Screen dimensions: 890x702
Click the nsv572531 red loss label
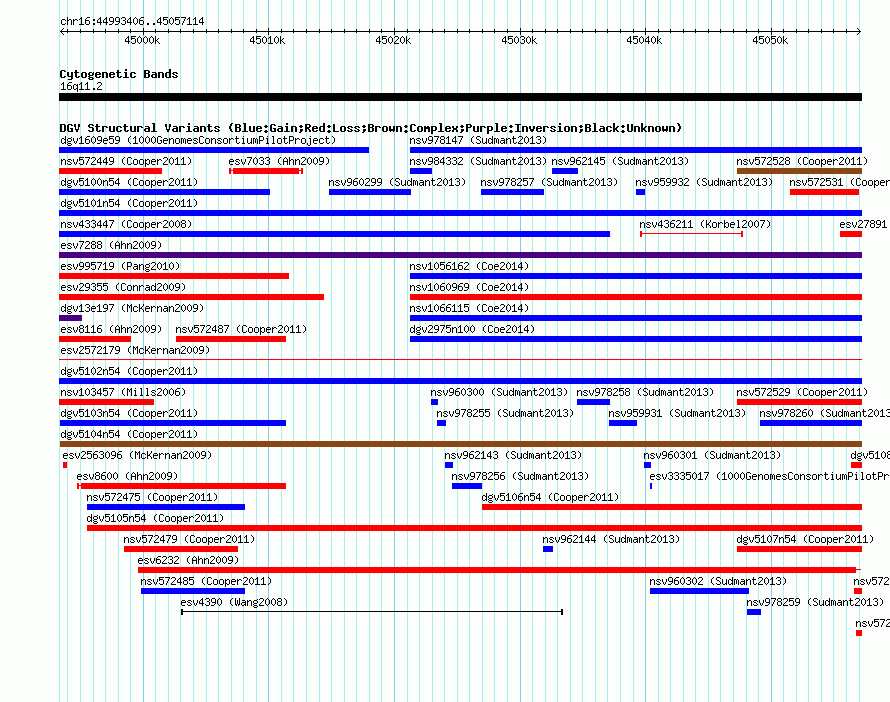tap(839, 182)
